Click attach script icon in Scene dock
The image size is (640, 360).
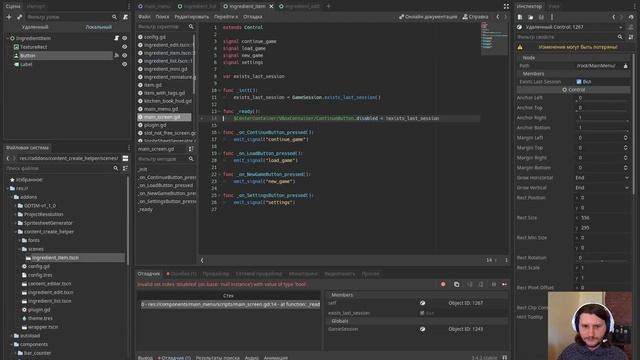click(x=125, y=17)
